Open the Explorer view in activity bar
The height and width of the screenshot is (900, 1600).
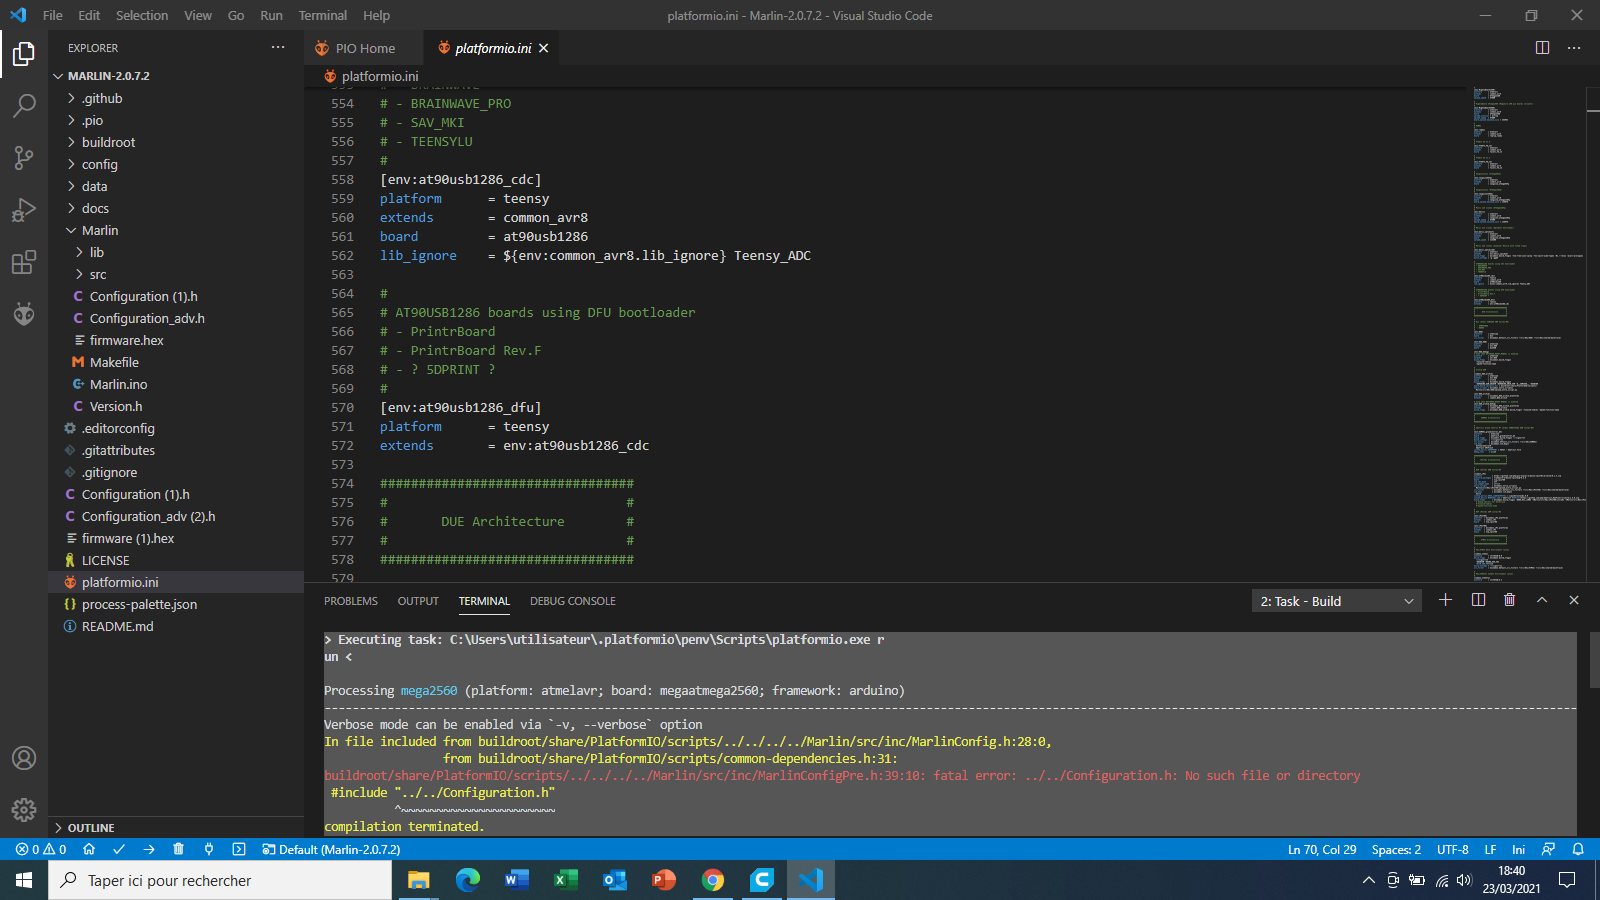(x=24, y=54)
